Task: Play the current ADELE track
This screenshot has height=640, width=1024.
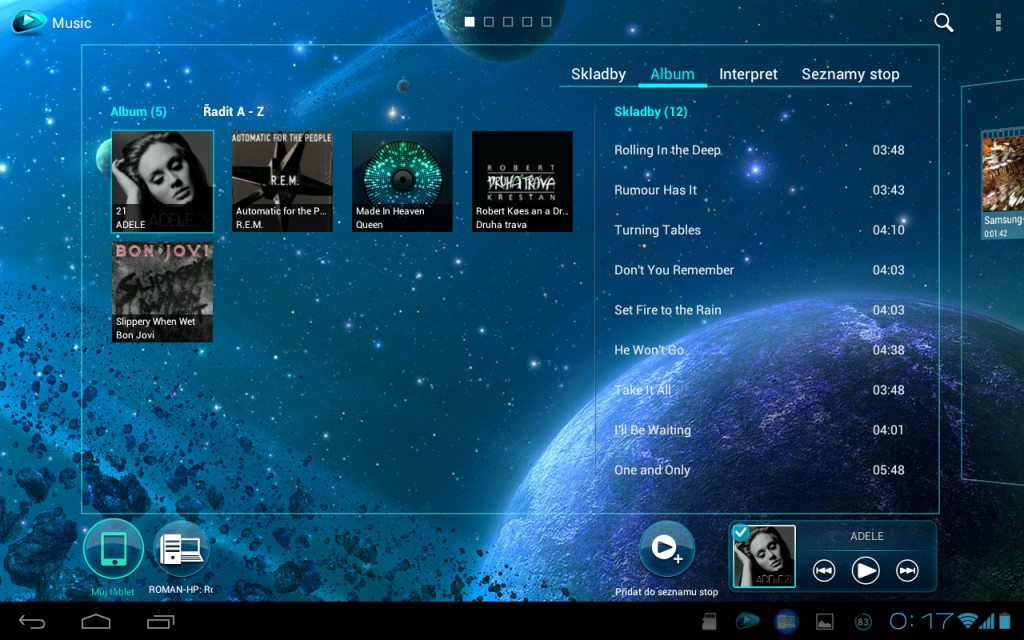Action: 865,571
